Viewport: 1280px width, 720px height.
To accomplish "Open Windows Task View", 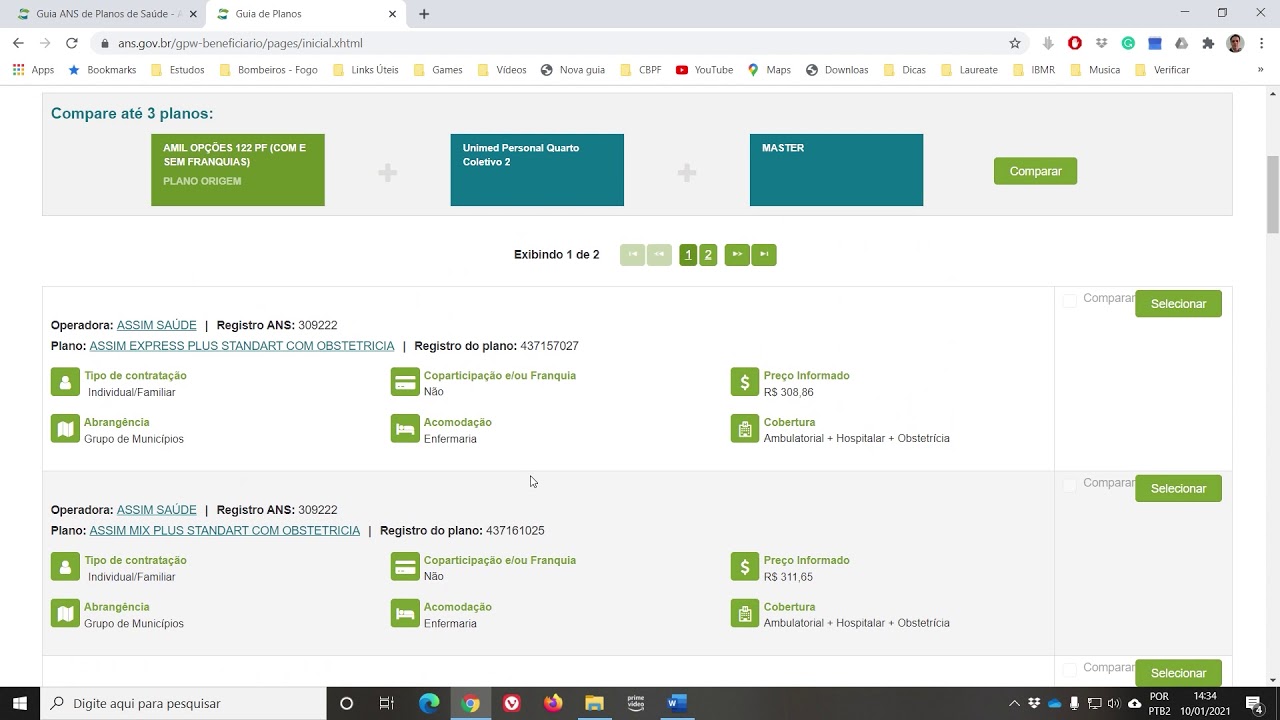I will (387, 703).
